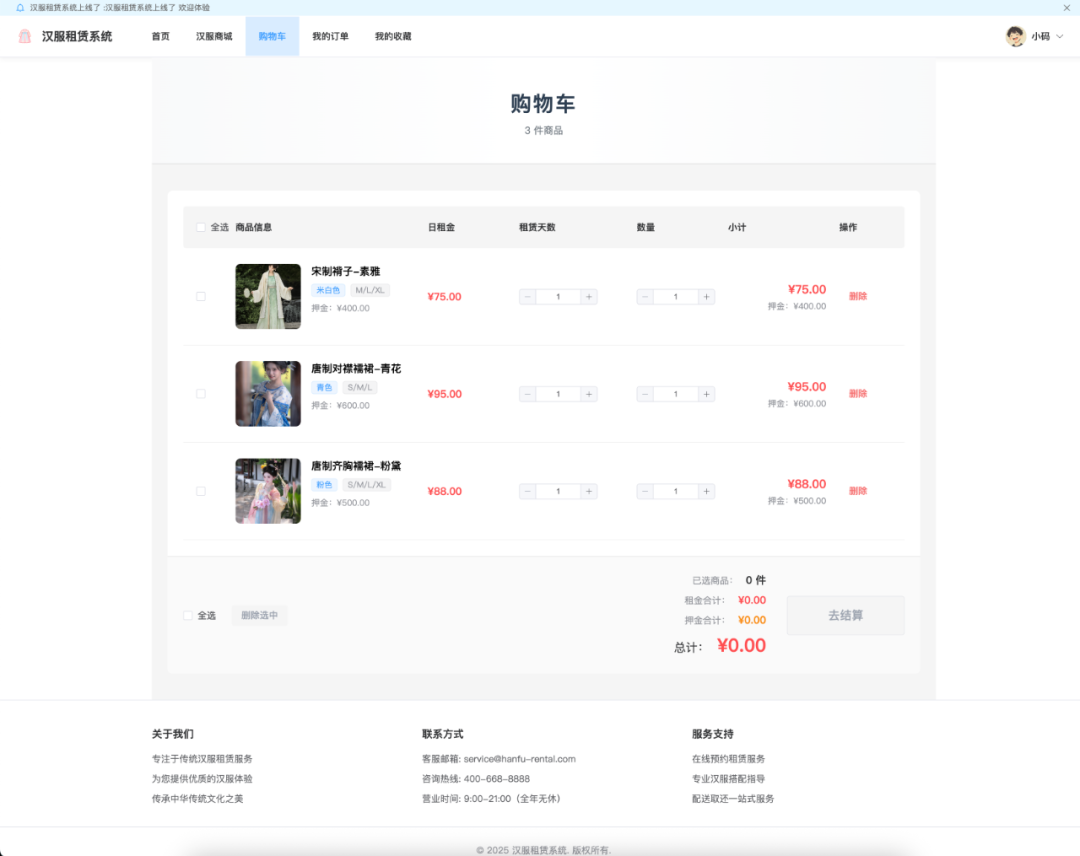
Task: Open the 汉服商城 navigation item
Action: tap(214, 36)
